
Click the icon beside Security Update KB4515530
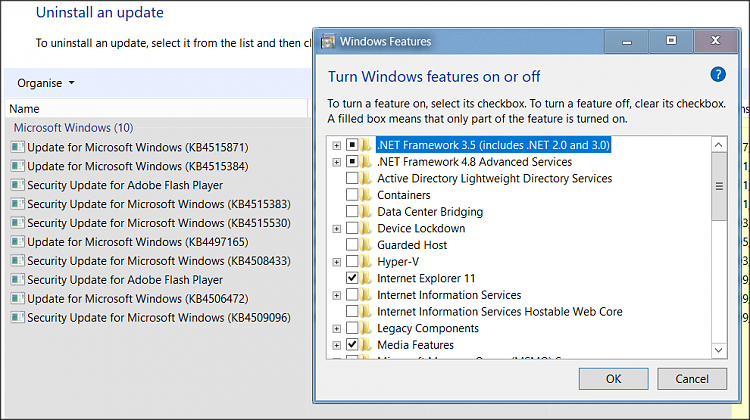point(18,223)
